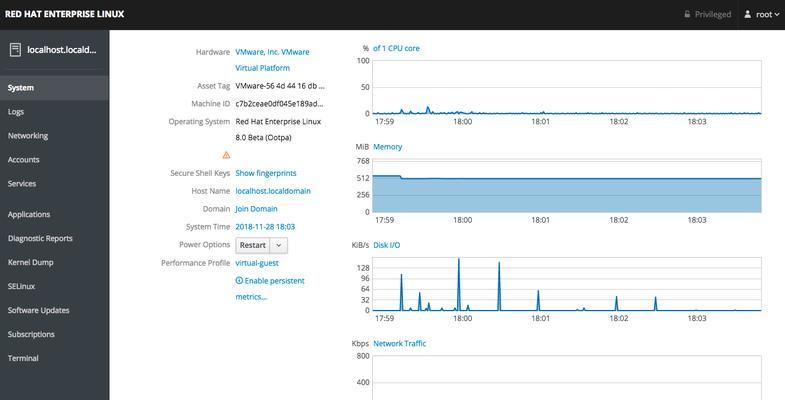Click Red Hat Enterprise Linux operating system text
785x400 pixels.
pos(278,122)
